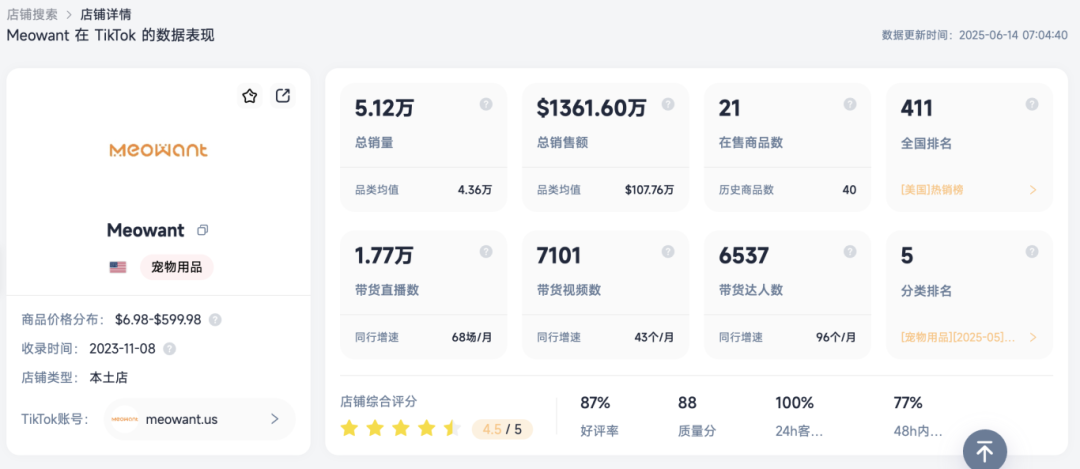Click the 411 national rank value

(x=917, y=108)
